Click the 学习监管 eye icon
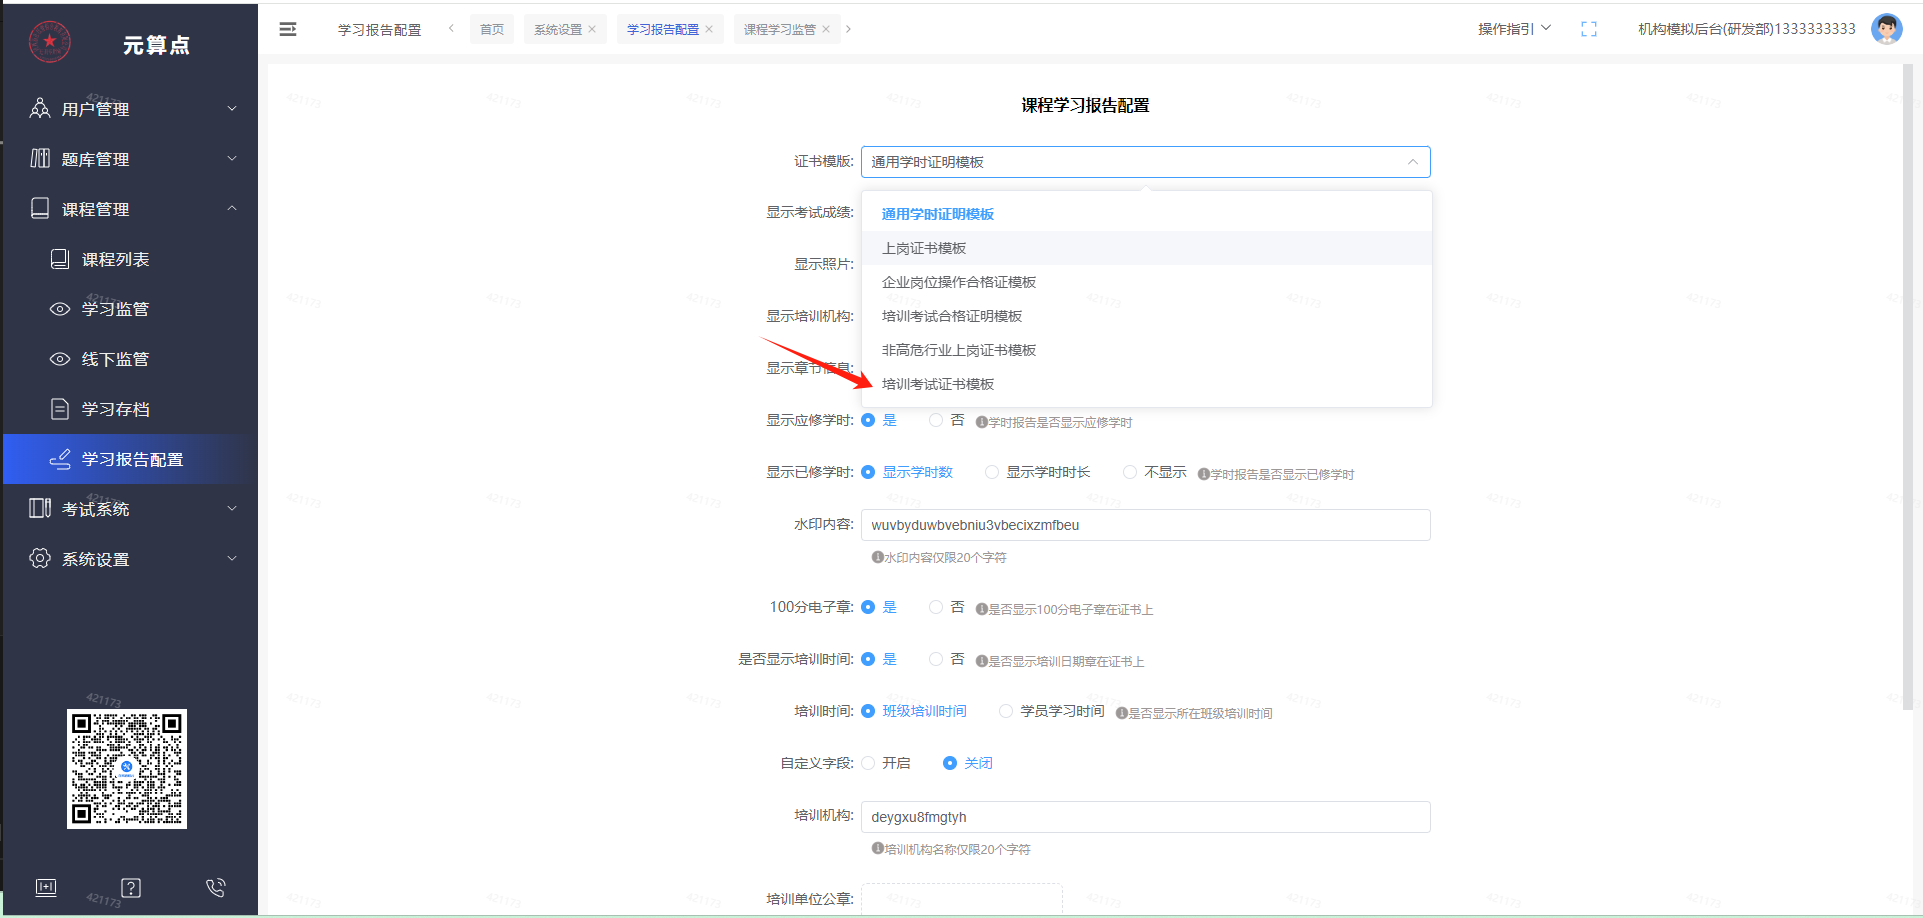Image resolution: width=1923 pixels, height=918 pixels. [x=60, y=309]
